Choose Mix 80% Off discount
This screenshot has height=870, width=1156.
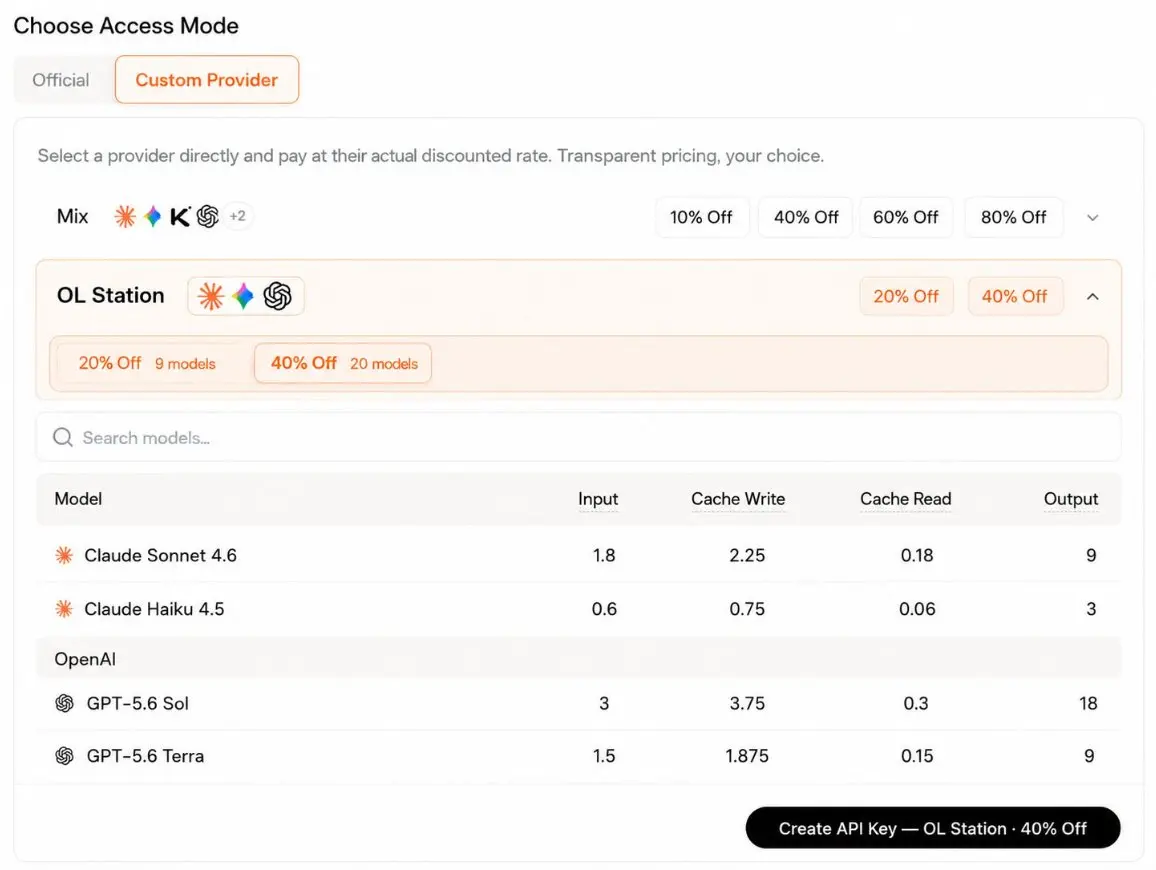[x=1014, y=218]
